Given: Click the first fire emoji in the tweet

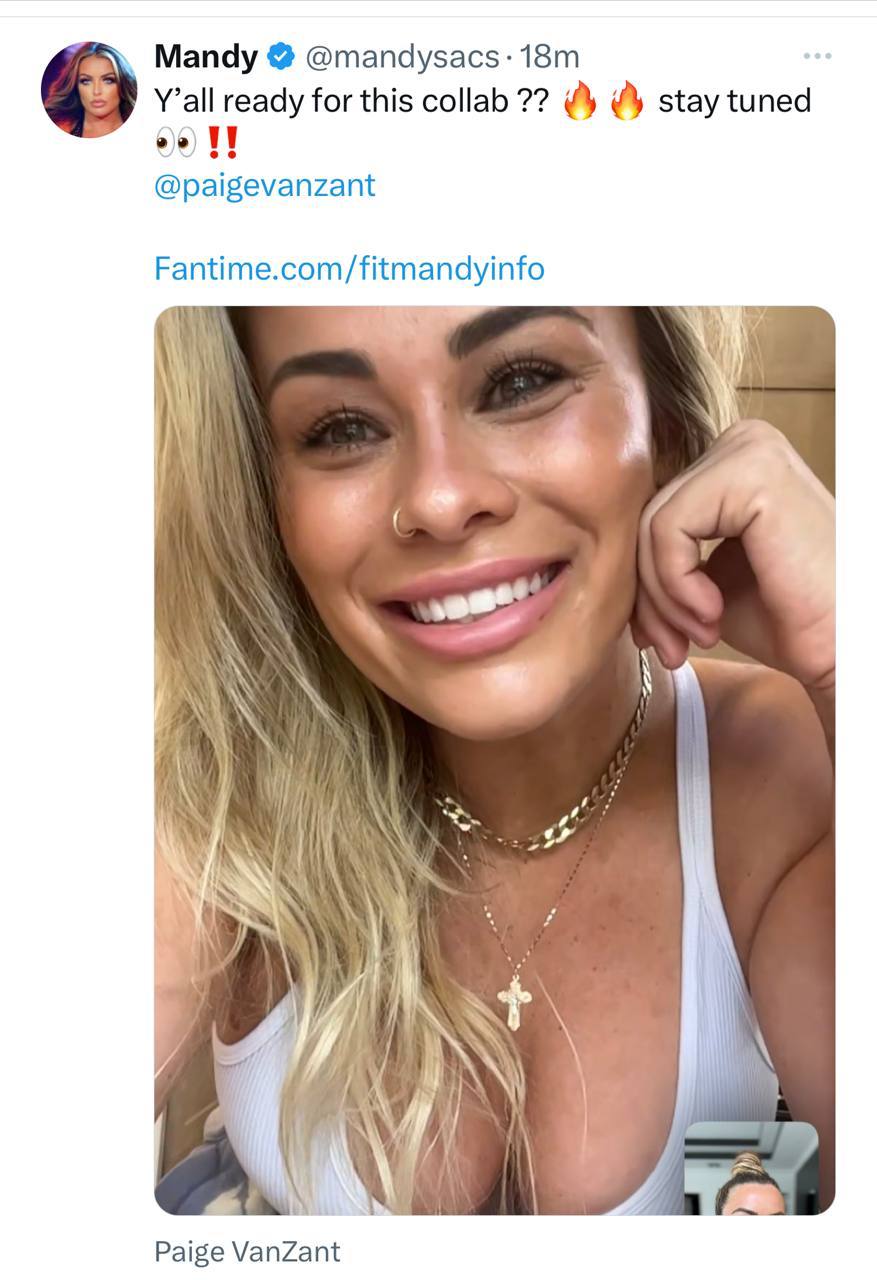Looking at the screenshot, I should pos(579,102).
